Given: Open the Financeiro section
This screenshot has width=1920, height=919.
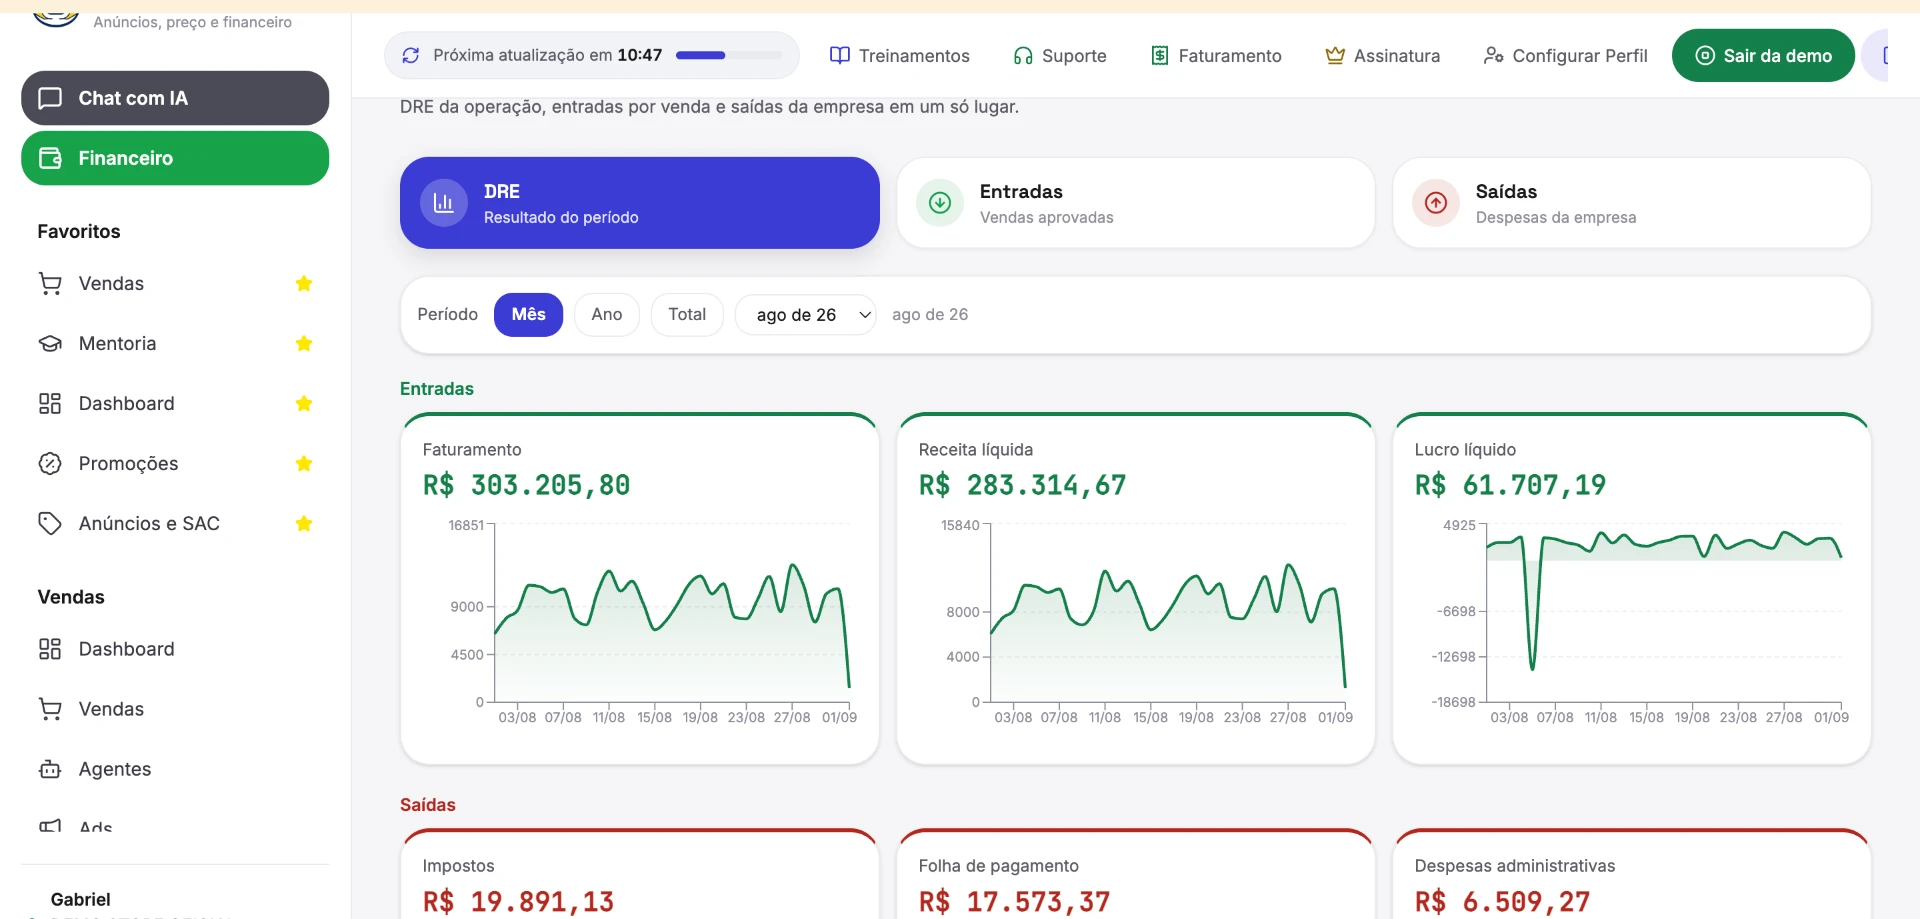Looking at the screenshot, I should pyautogui.click(x=175, y=158).
